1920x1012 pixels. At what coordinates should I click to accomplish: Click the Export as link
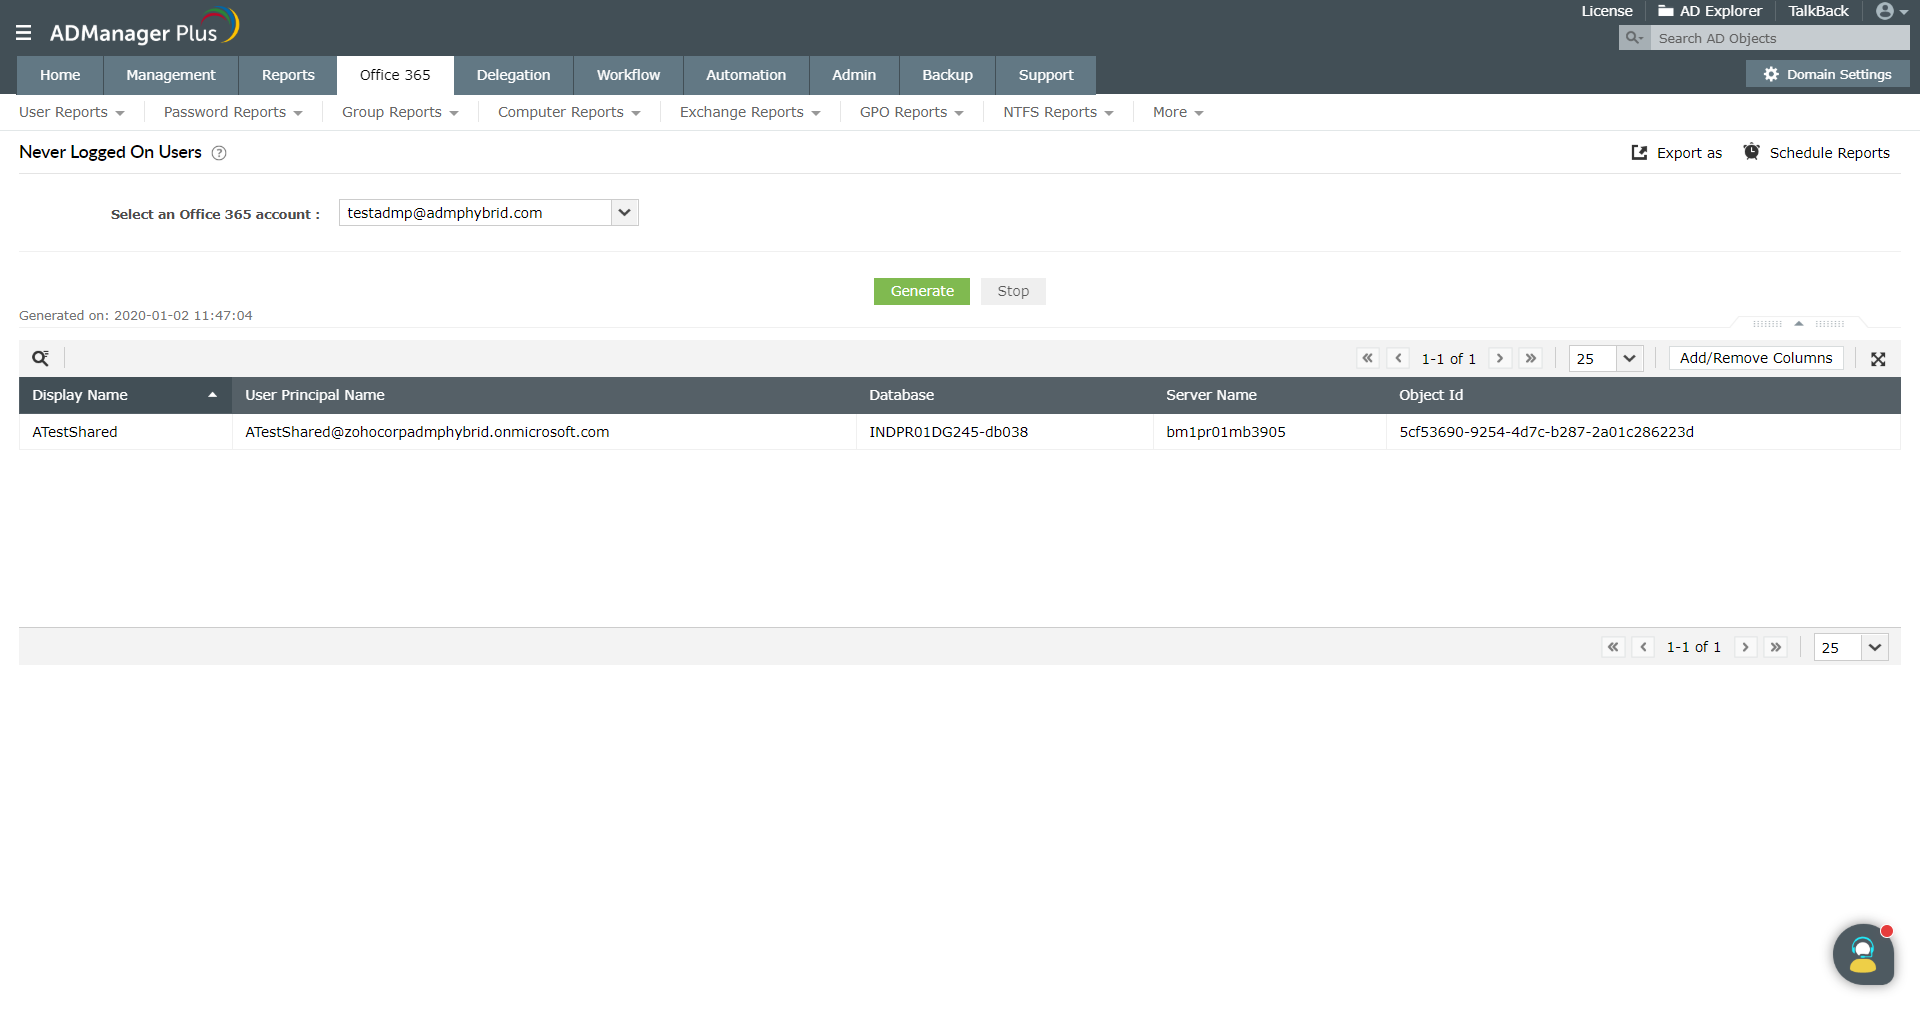[x=1689, y=153]
